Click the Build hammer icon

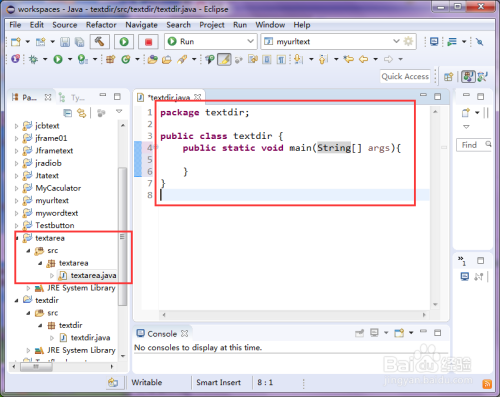pyautogui.click(x=99, y=42)
